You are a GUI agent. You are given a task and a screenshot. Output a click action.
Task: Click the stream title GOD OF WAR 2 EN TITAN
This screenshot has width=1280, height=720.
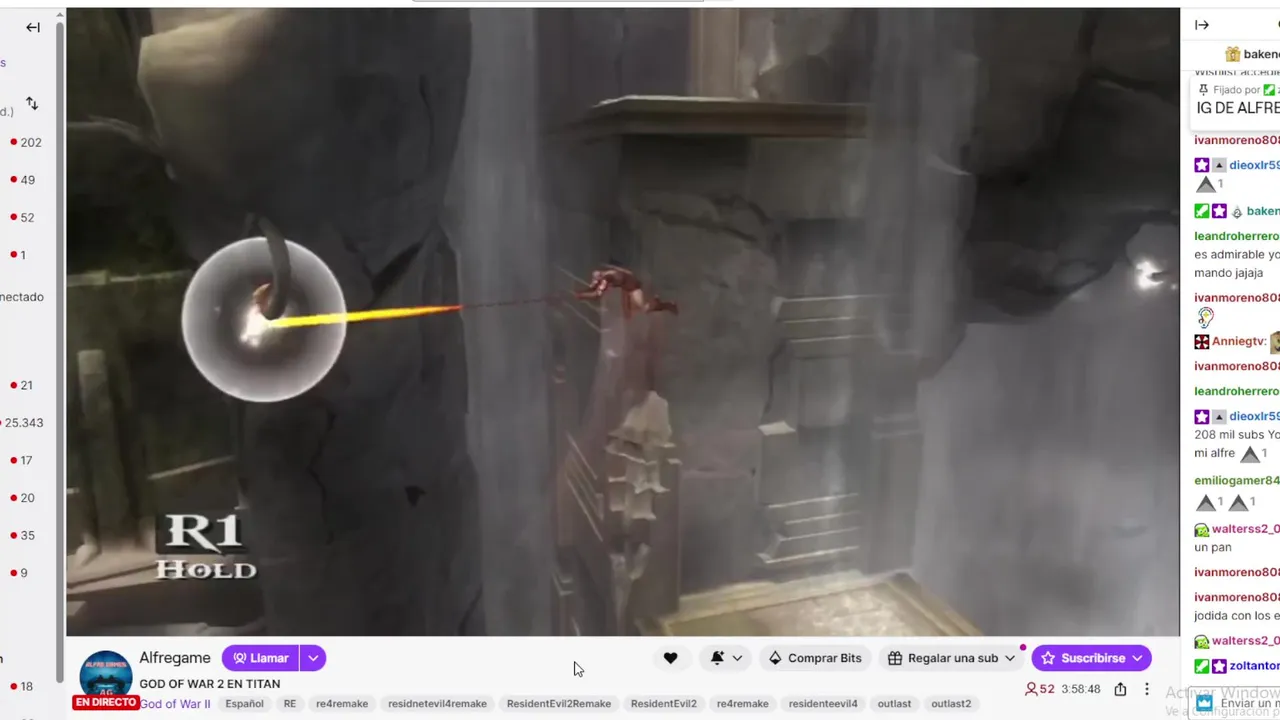(210, 684)
